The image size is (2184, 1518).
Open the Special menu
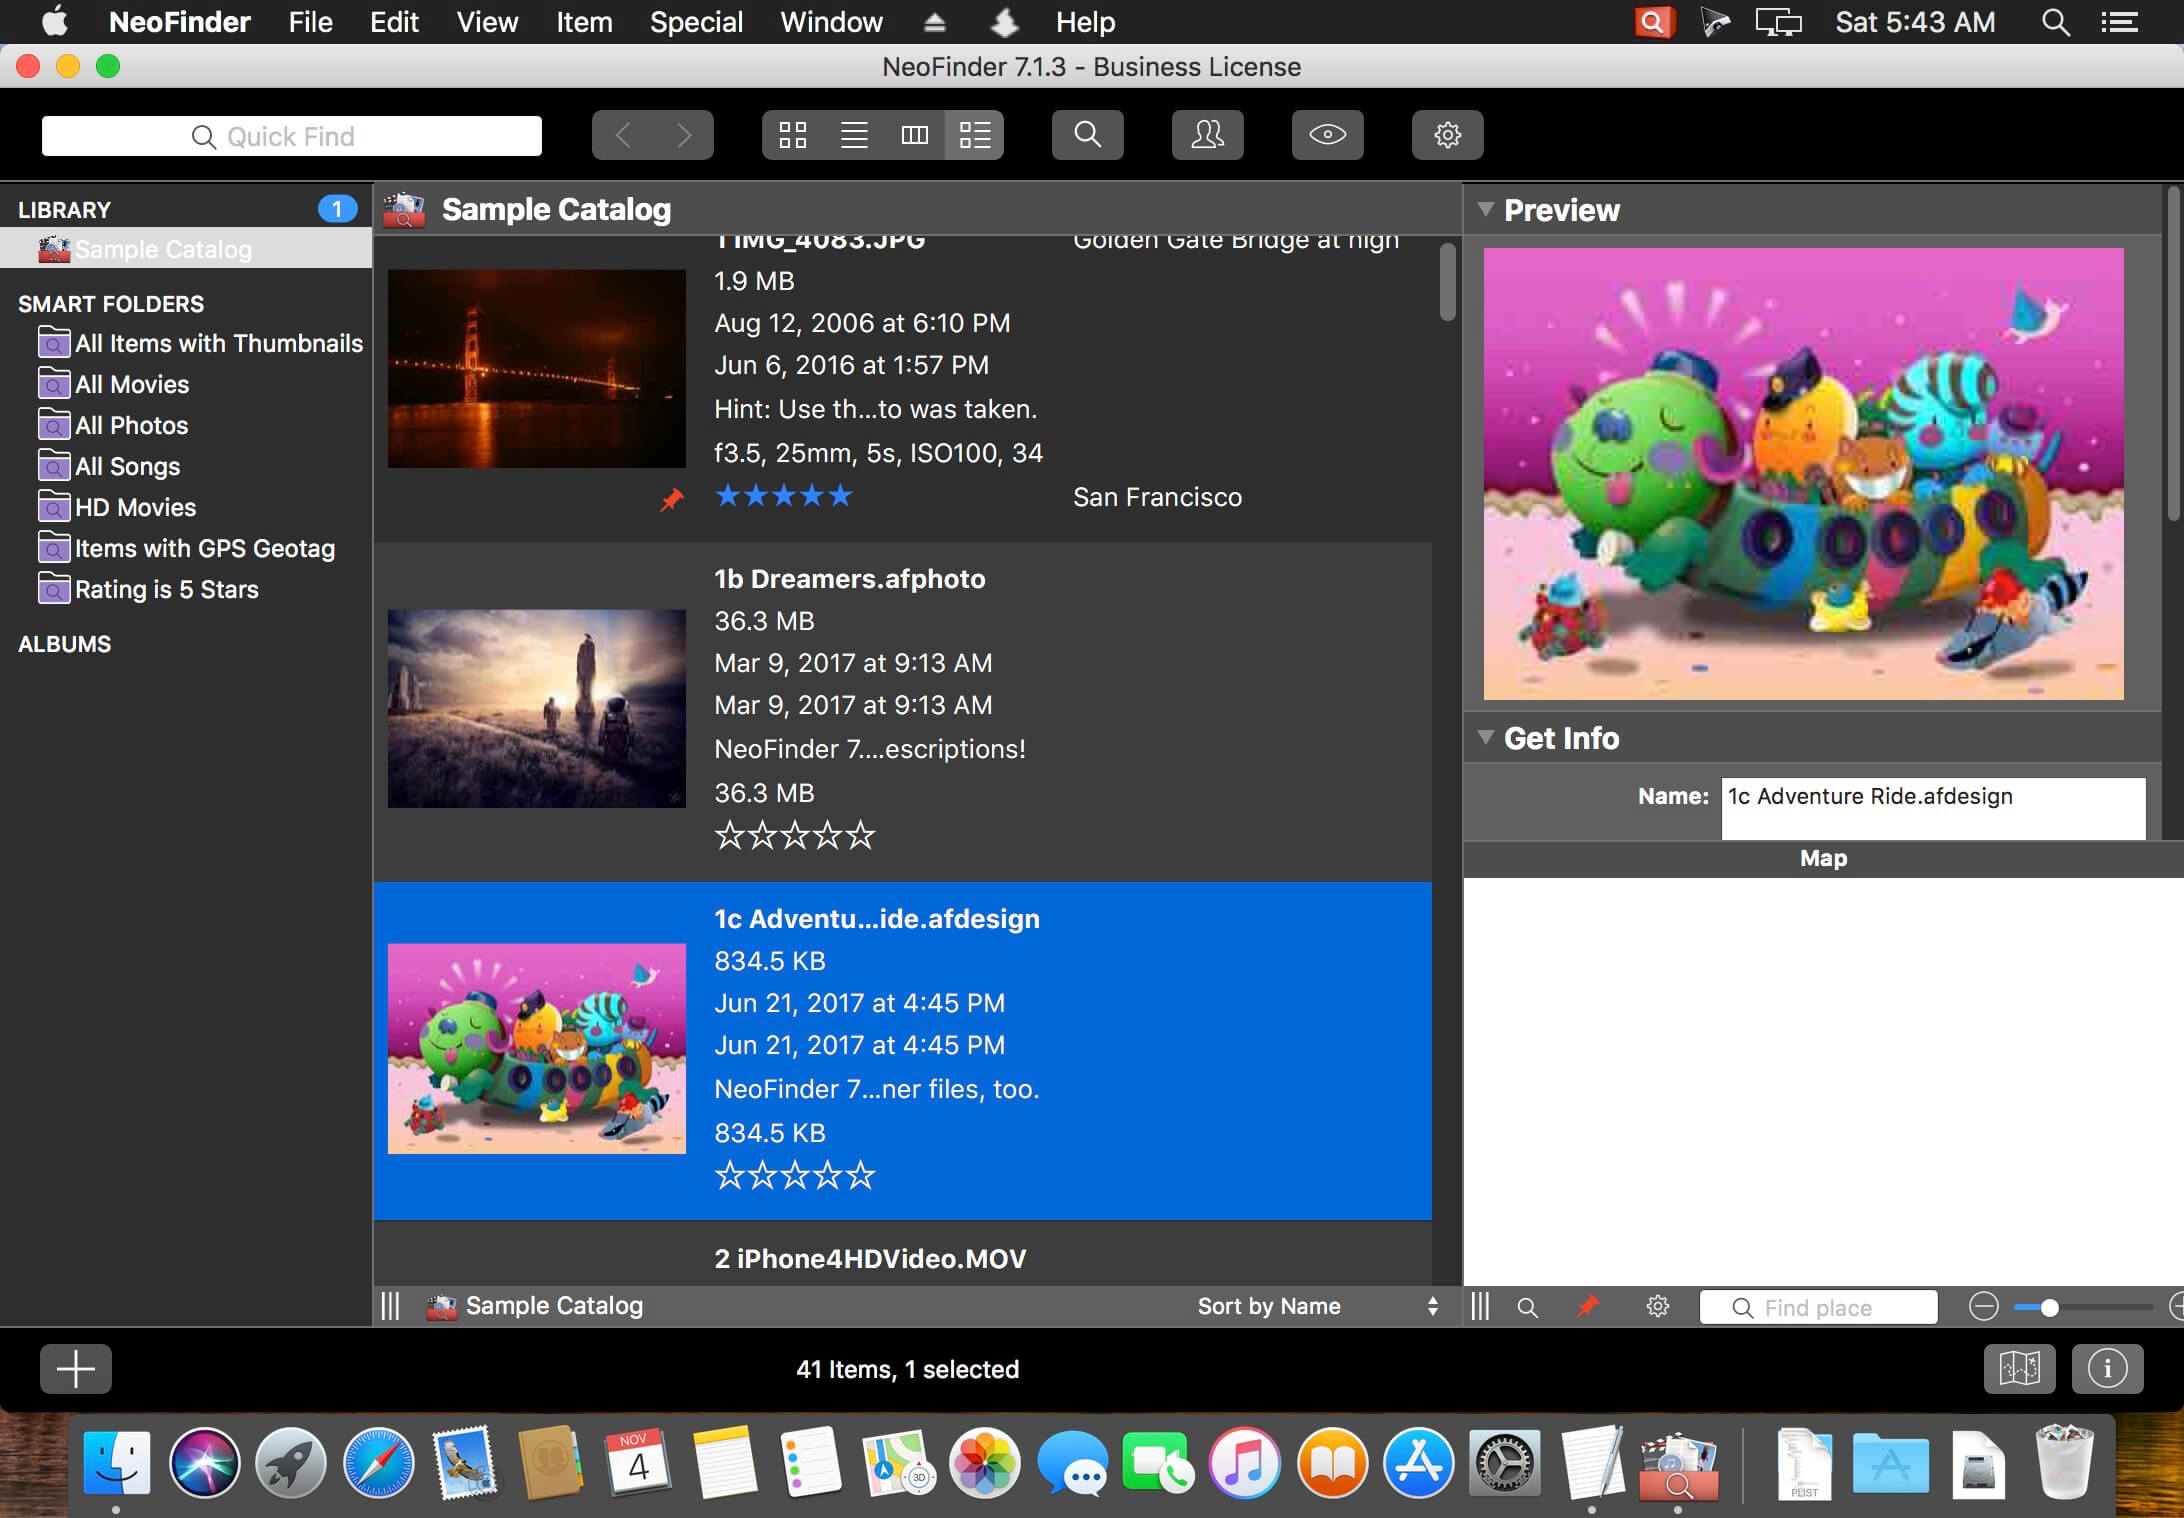(x=696, y=22)
